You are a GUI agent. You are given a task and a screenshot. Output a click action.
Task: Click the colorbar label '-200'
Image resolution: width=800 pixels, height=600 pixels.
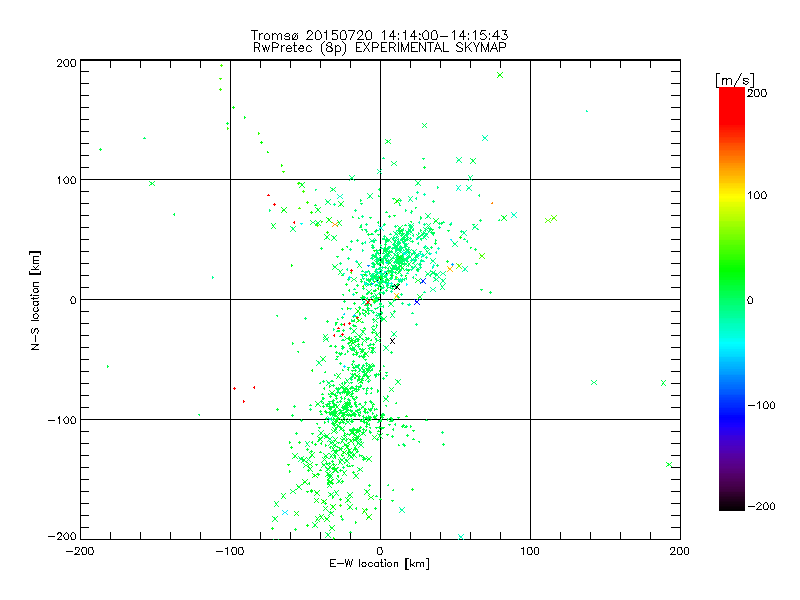coord(761,506)
